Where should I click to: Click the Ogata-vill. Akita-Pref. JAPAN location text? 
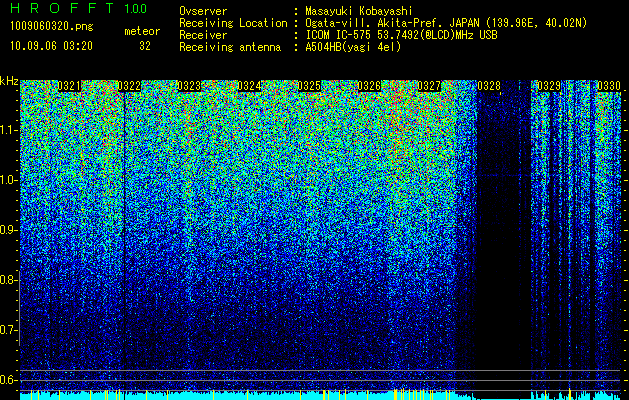click(x=446, y=23)
